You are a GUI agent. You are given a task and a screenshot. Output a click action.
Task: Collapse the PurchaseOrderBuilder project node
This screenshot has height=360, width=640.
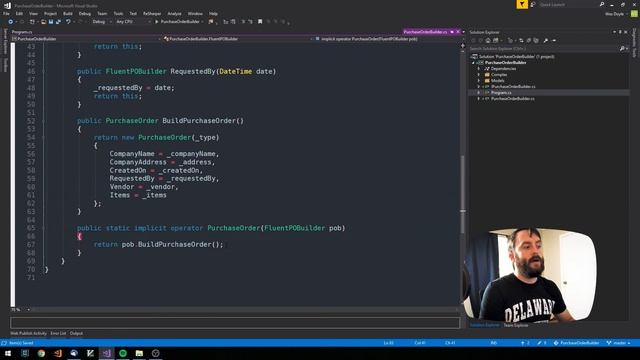pyautogui.click(x=473, y=63)
